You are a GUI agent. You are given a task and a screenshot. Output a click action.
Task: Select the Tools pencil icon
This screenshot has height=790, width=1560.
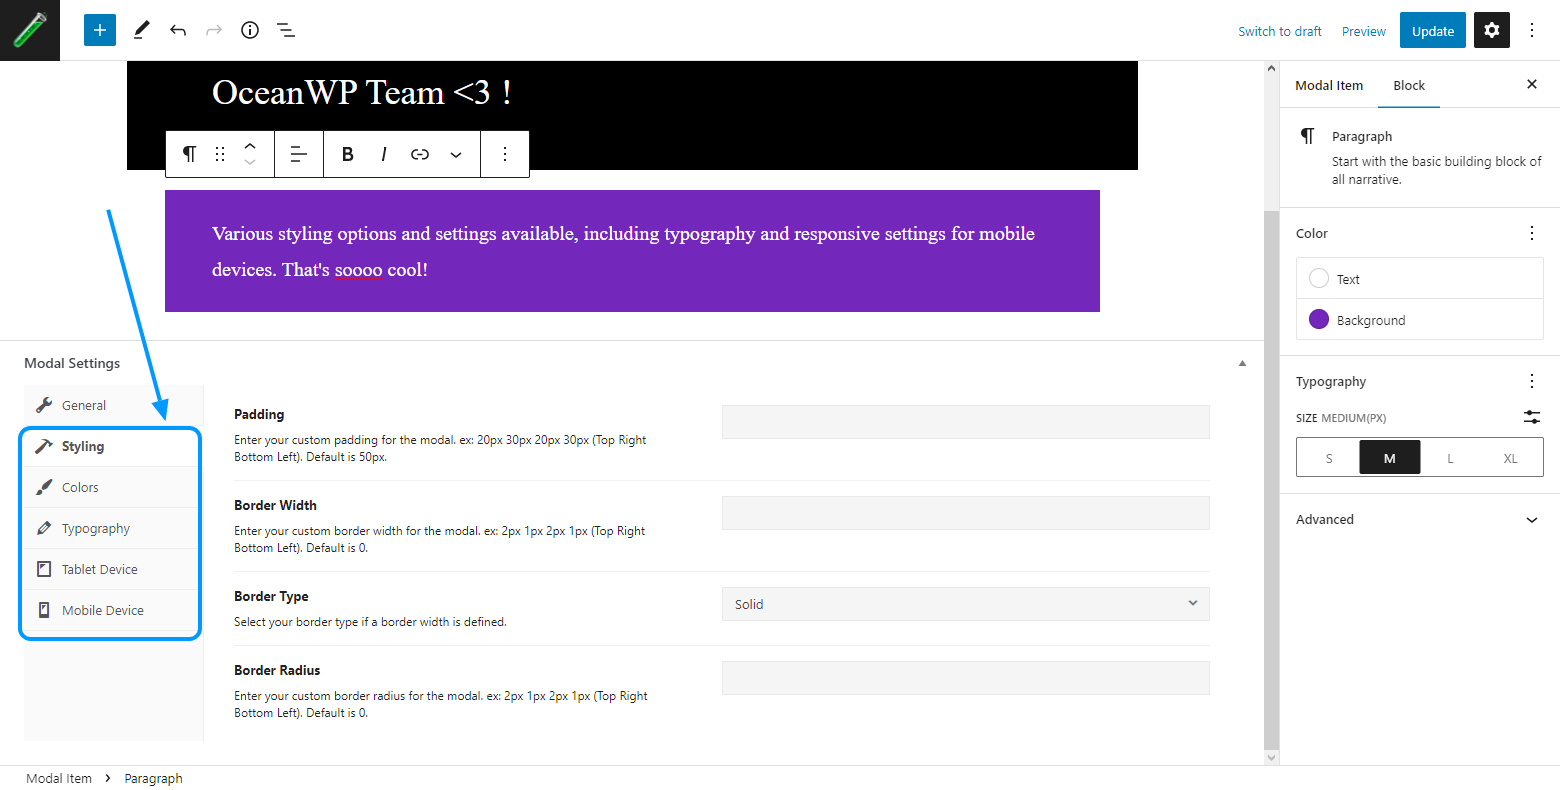pos(141,30)
